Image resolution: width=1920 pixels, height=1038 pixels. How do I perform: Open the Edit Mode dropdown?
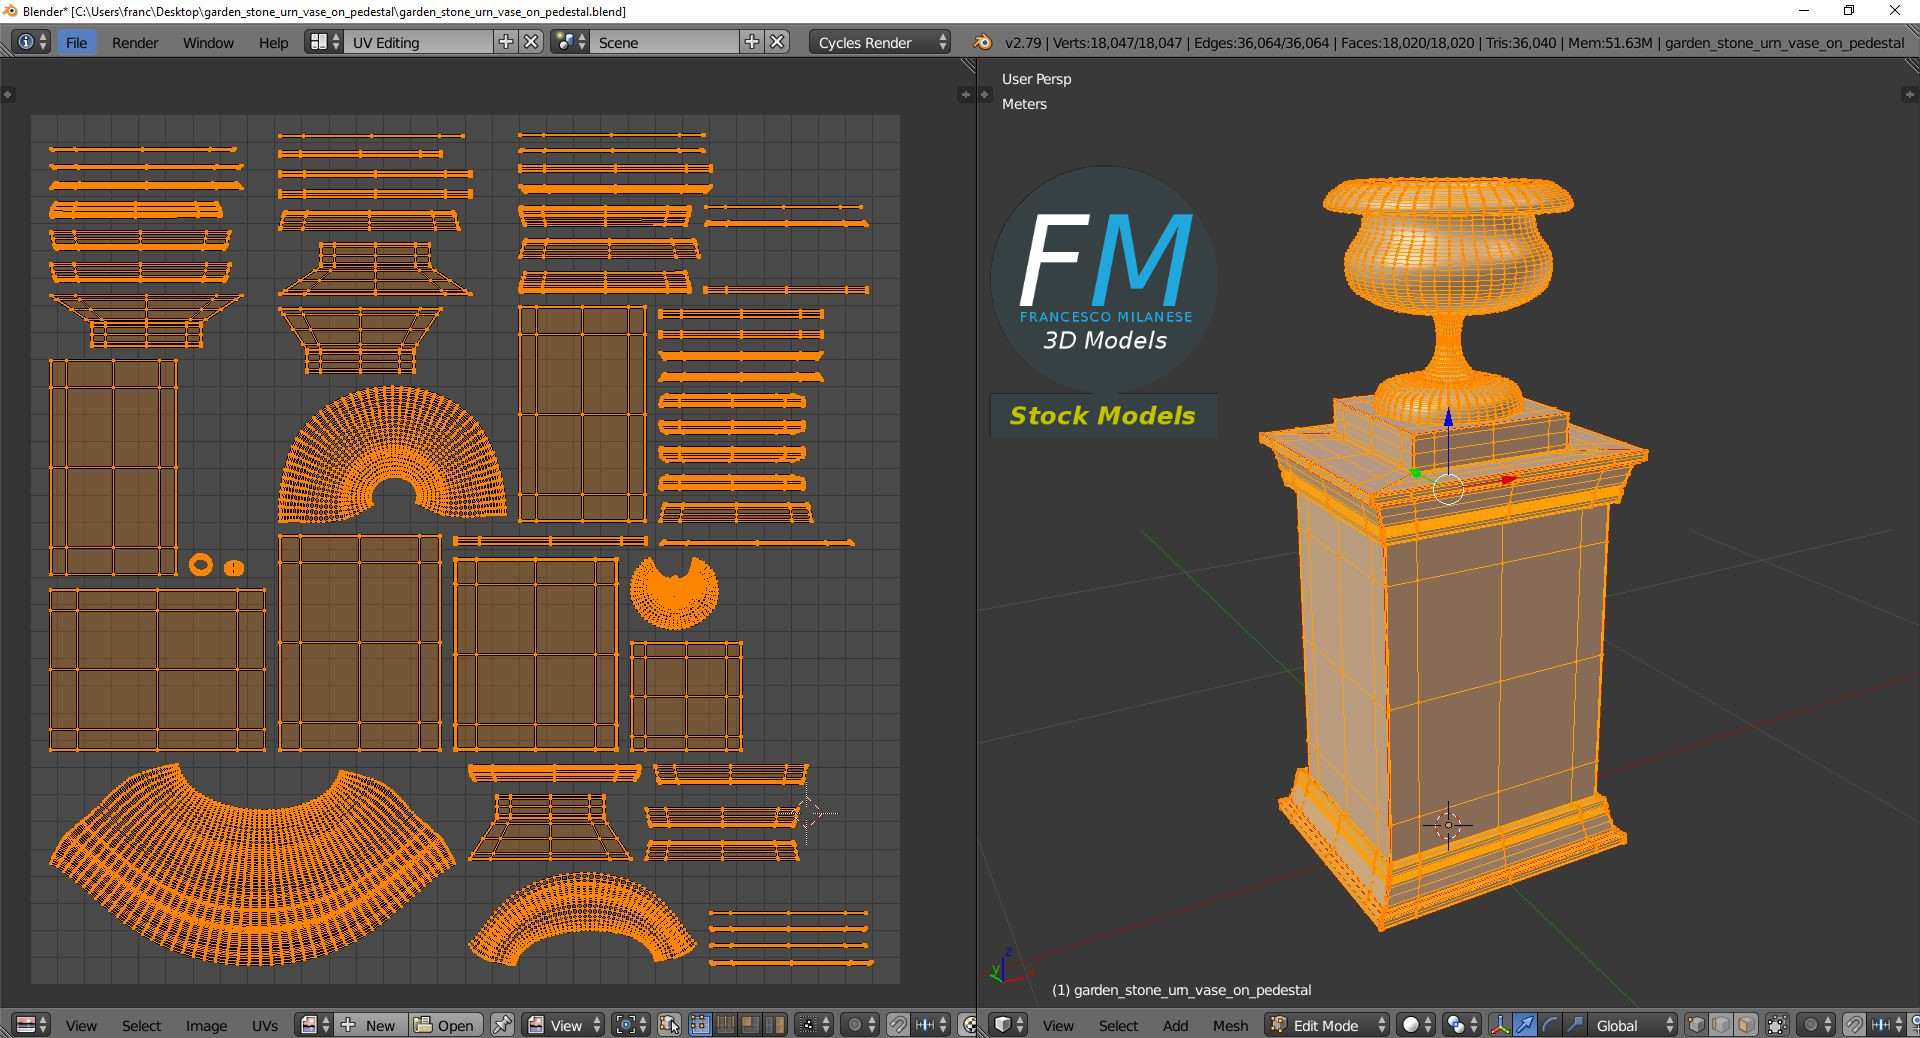(1327, 1025)
